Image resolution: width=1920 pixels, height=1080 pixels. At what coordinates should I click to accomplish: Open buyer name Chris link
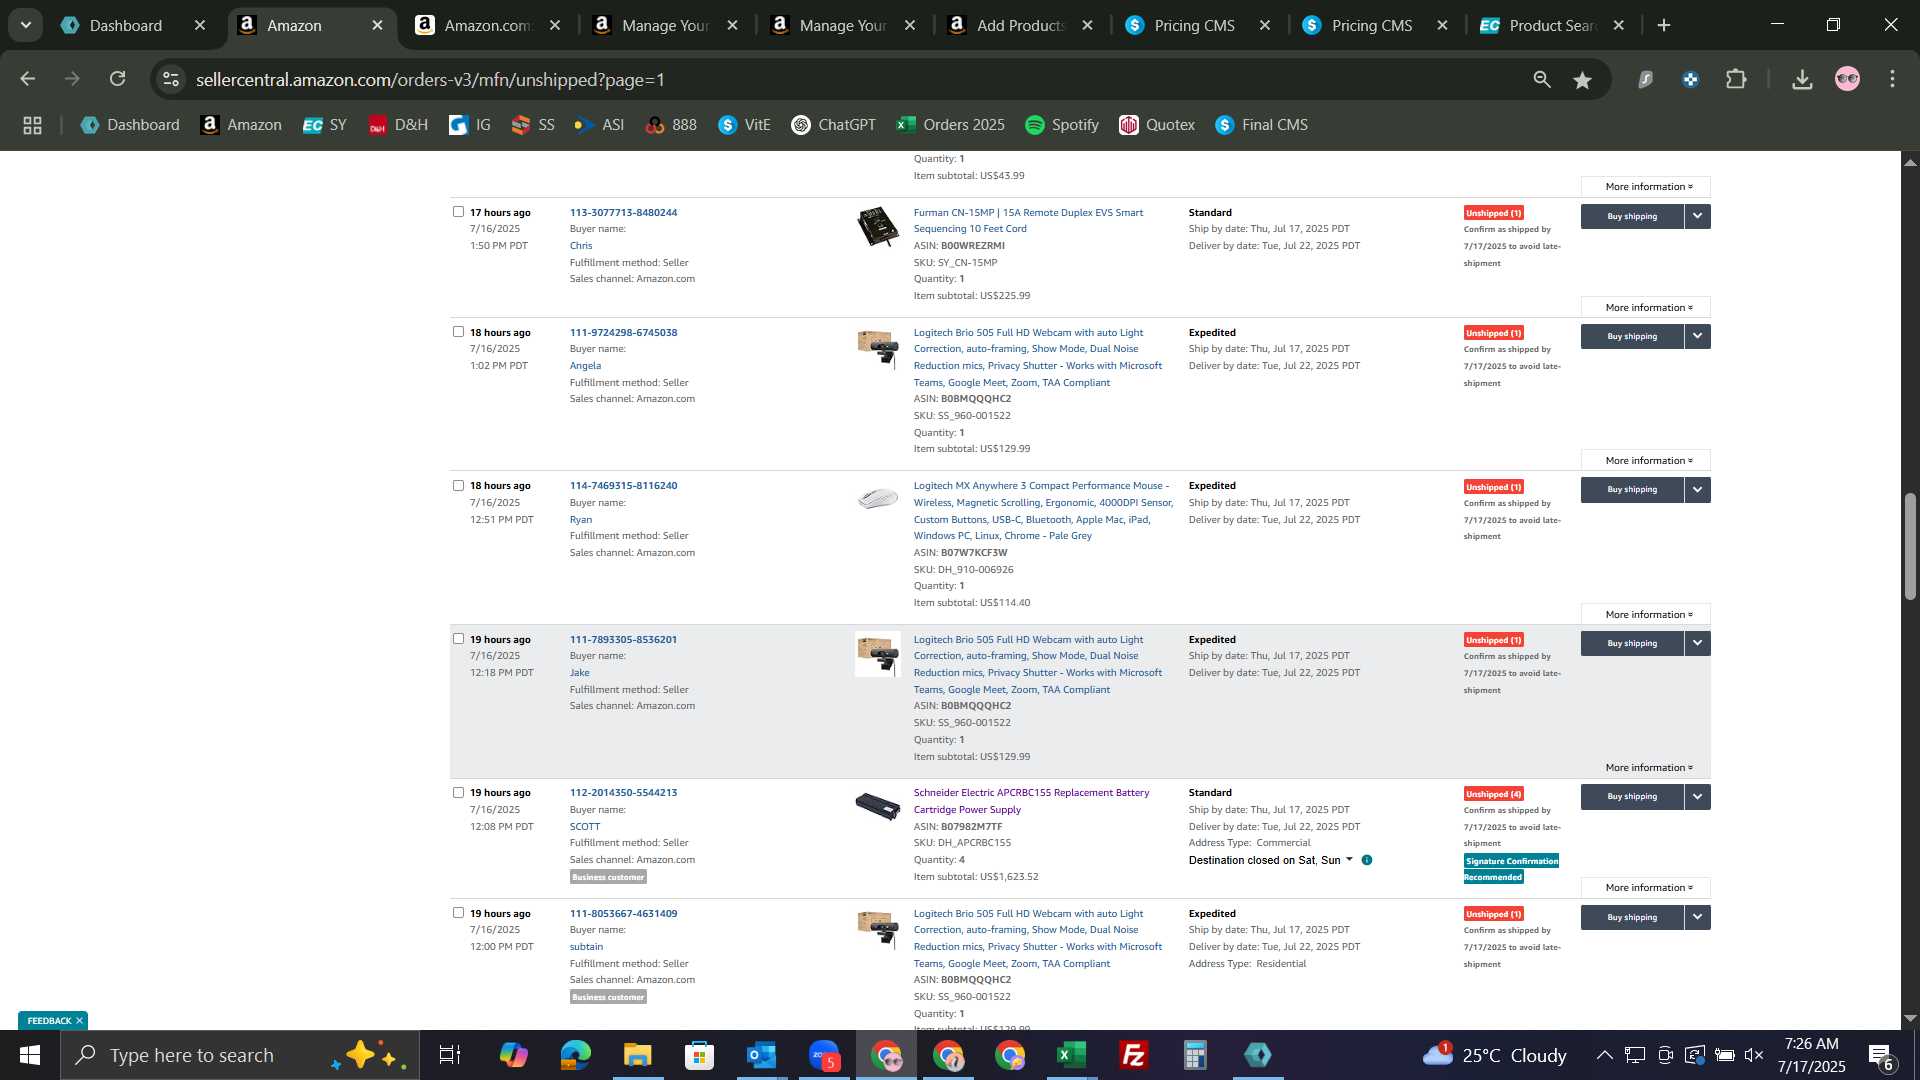[581, 246]
